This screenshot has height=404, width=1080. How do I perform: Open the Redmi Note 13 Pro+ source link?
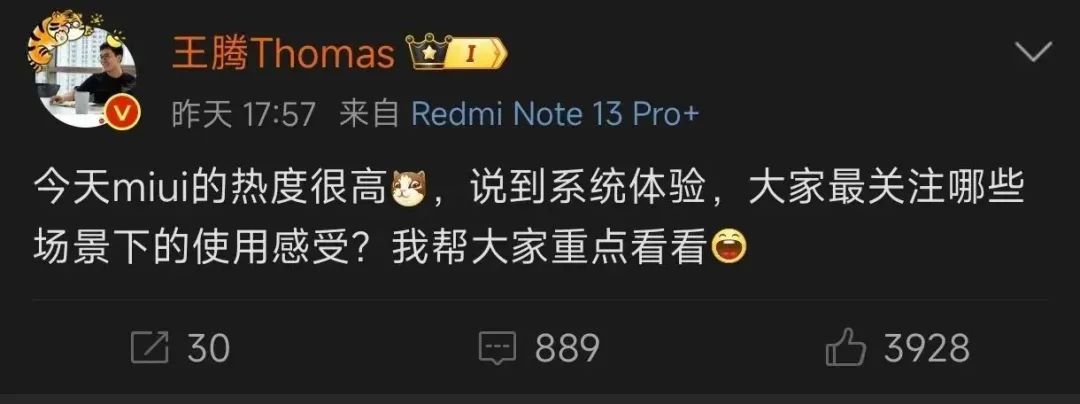pos(555,114)
